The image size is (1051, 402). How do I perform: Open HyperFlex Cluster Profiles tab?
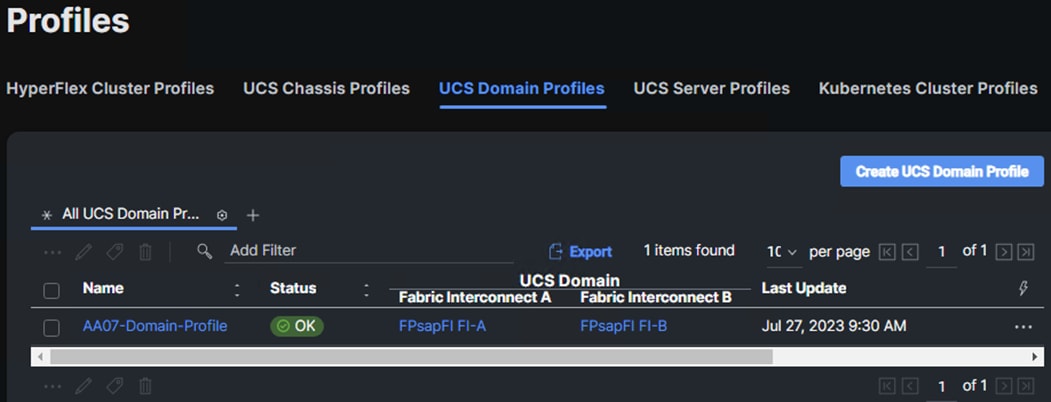pyautogui.click(x=110, y=88)
